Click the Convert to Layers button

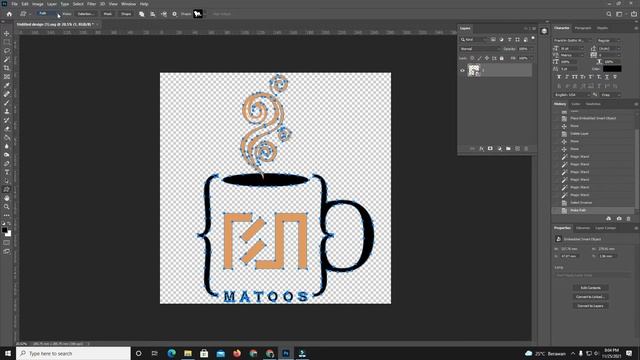pyautogui.click(x=591, y=306)
